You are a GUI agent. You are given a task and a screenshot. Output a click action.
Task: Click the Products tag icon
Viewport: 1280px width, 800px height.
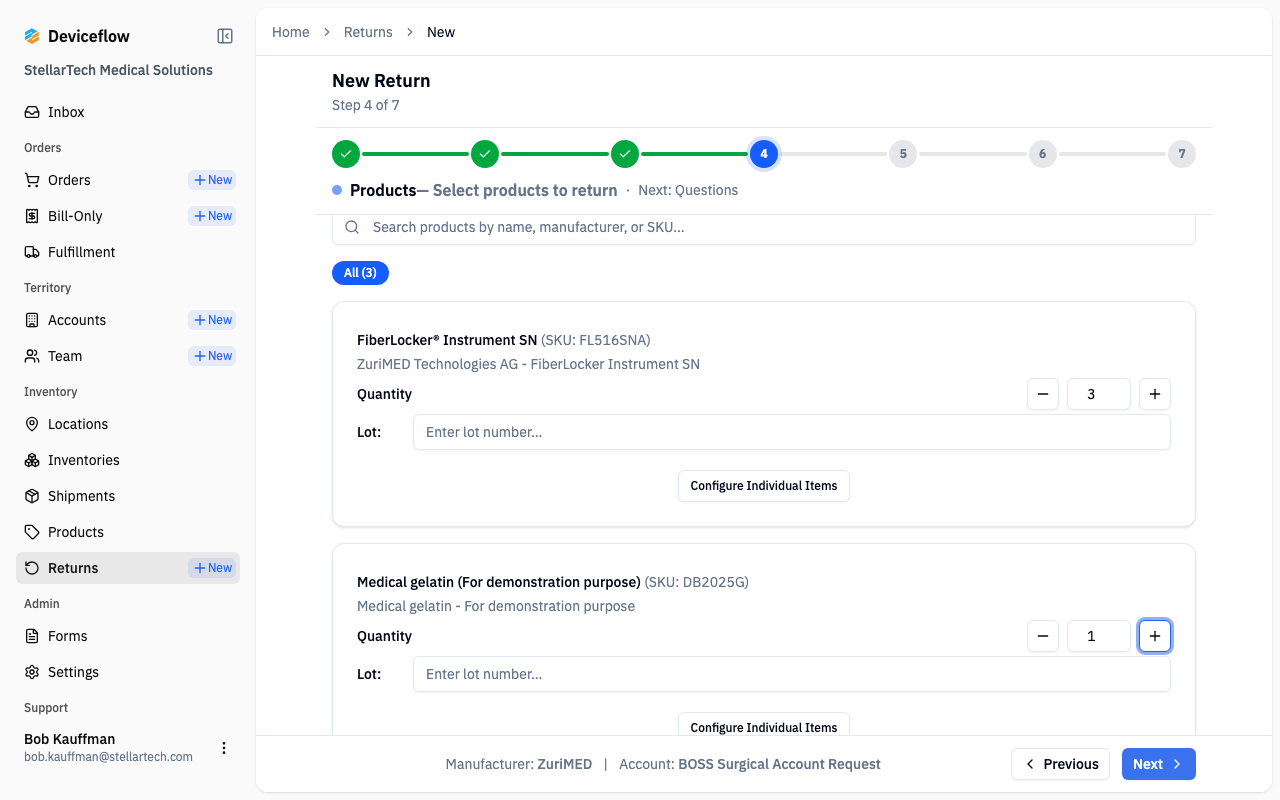pyautogui.click(x=32, y=532)
